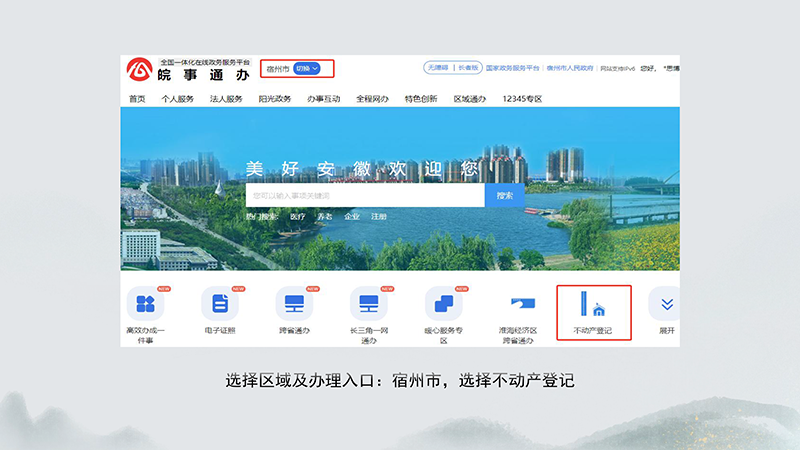The image size is (800, 450).
Task: Select the 不动产登记 icon
Action: pos(594,303)
